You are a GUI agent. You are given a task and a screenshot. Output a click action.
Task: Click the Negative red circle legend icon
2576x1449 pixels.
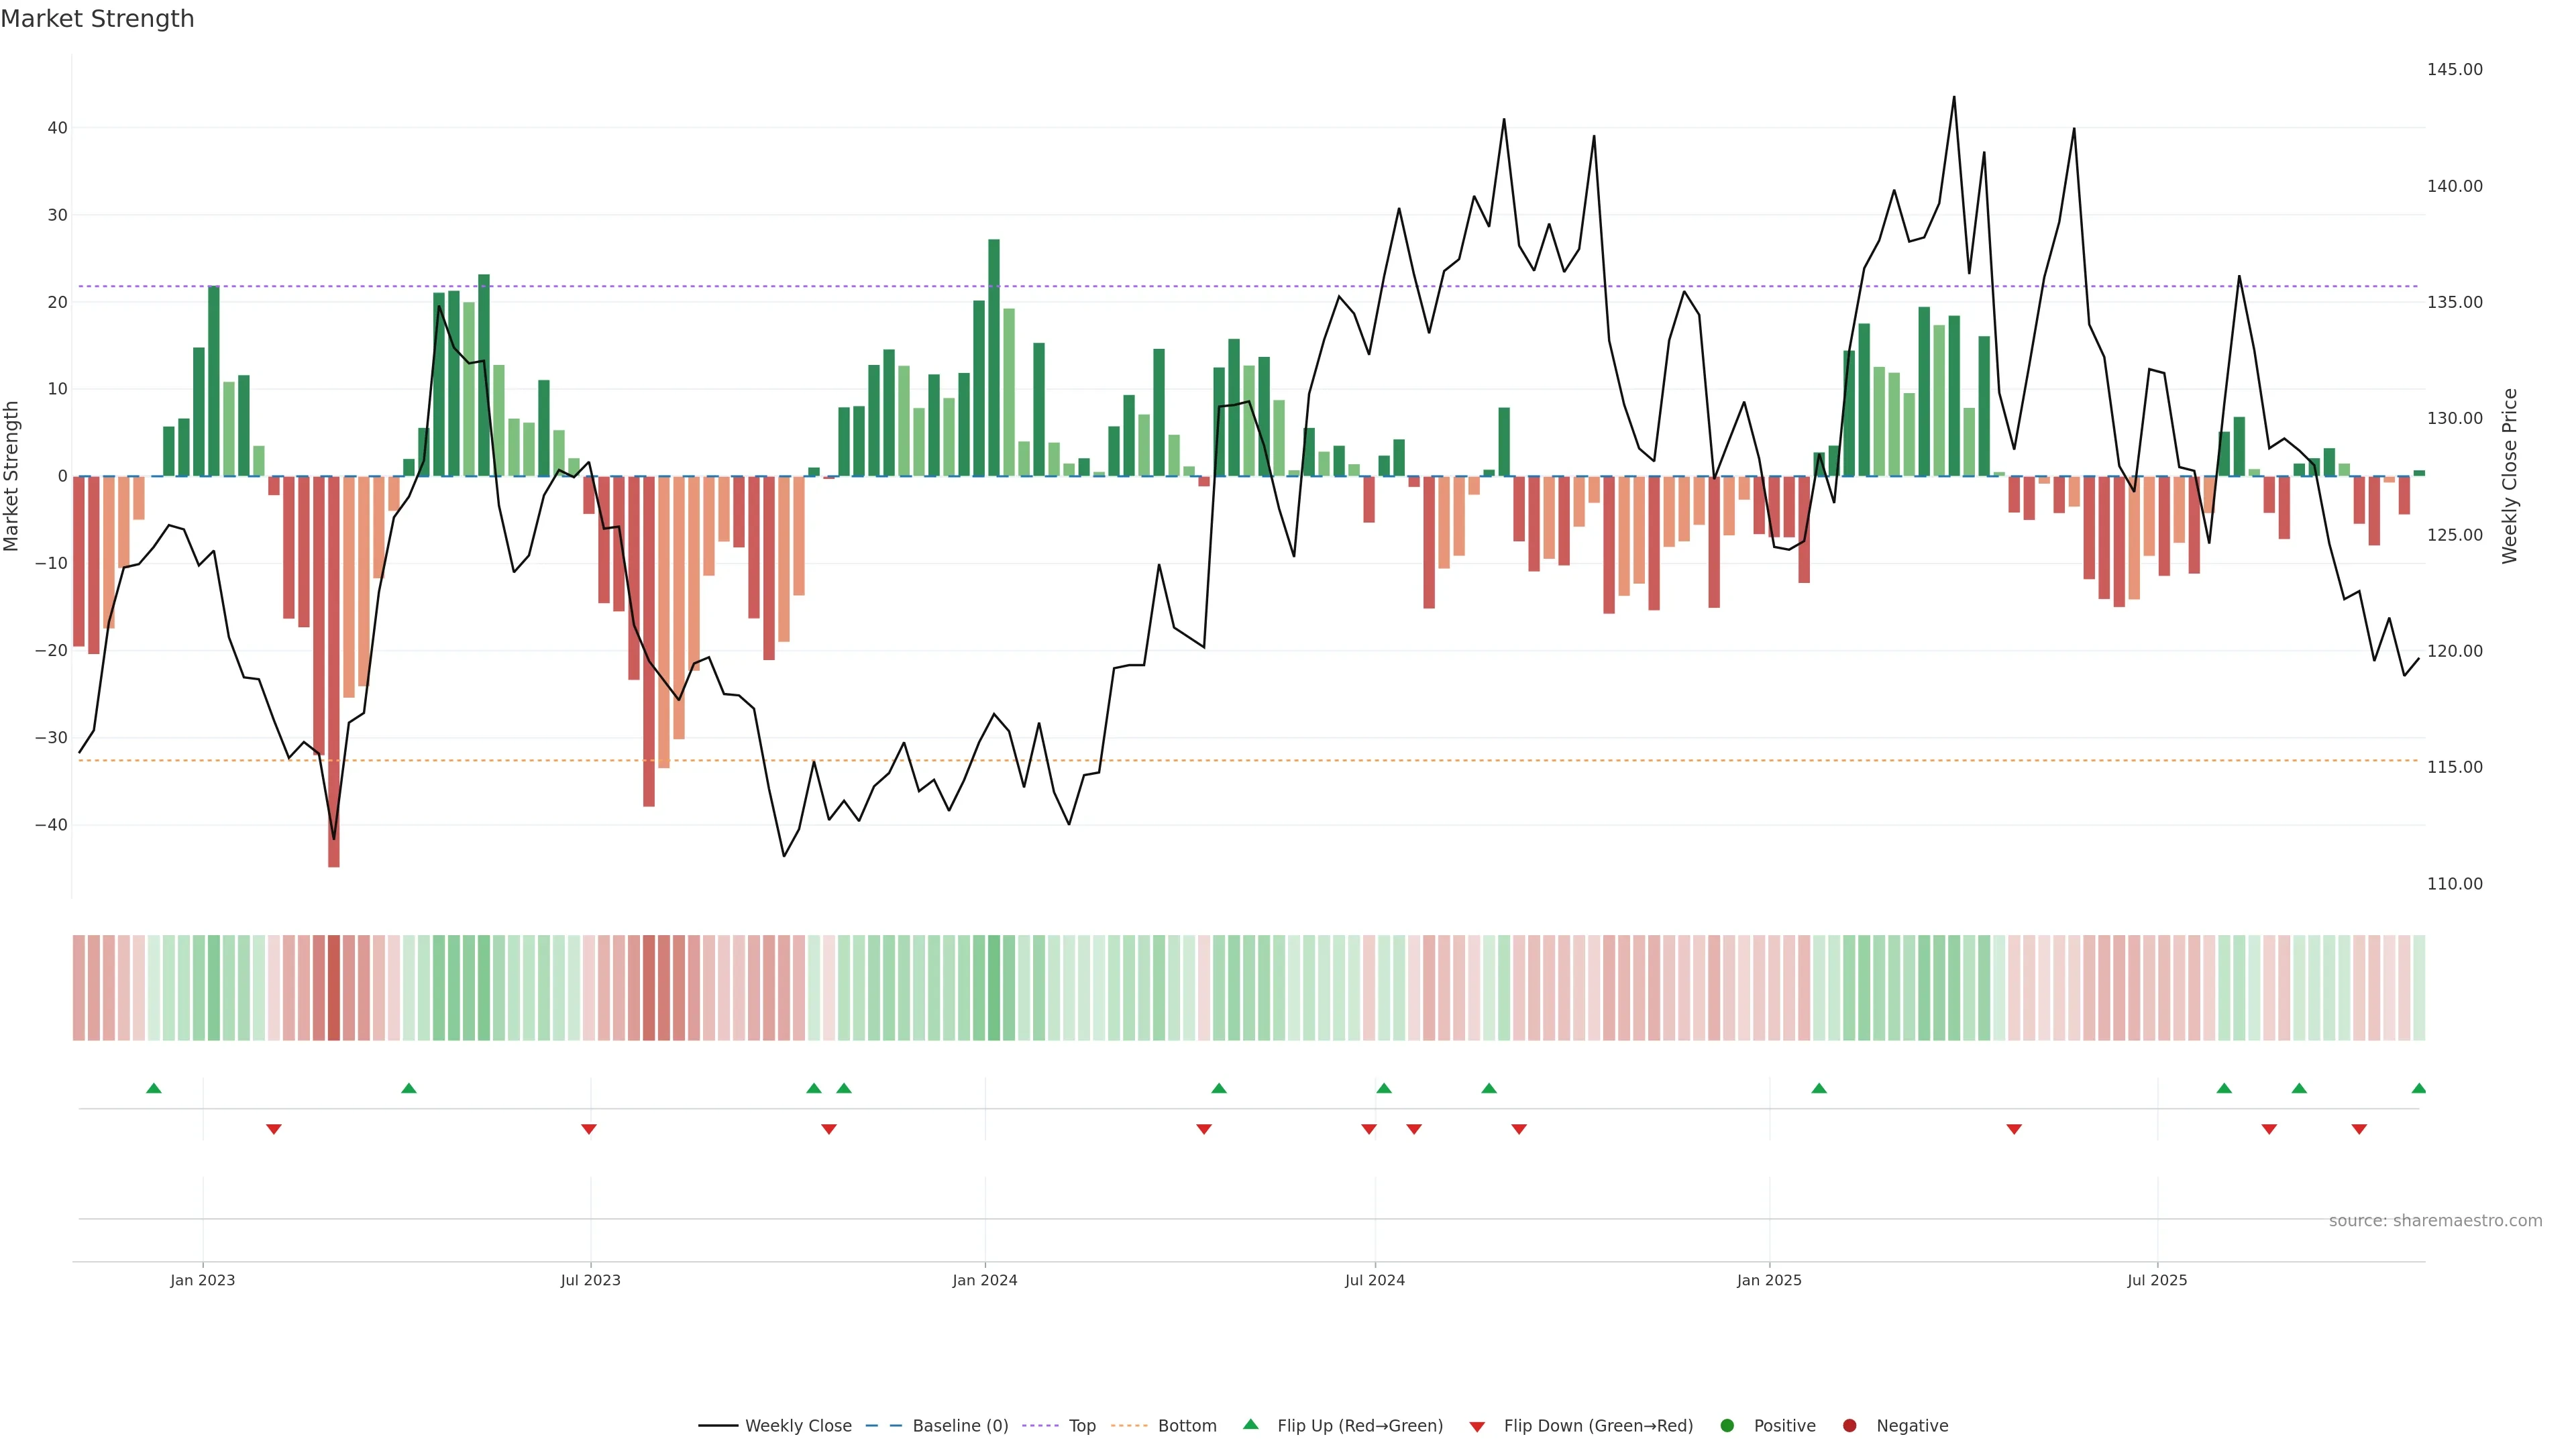tap(1849, 1426)
